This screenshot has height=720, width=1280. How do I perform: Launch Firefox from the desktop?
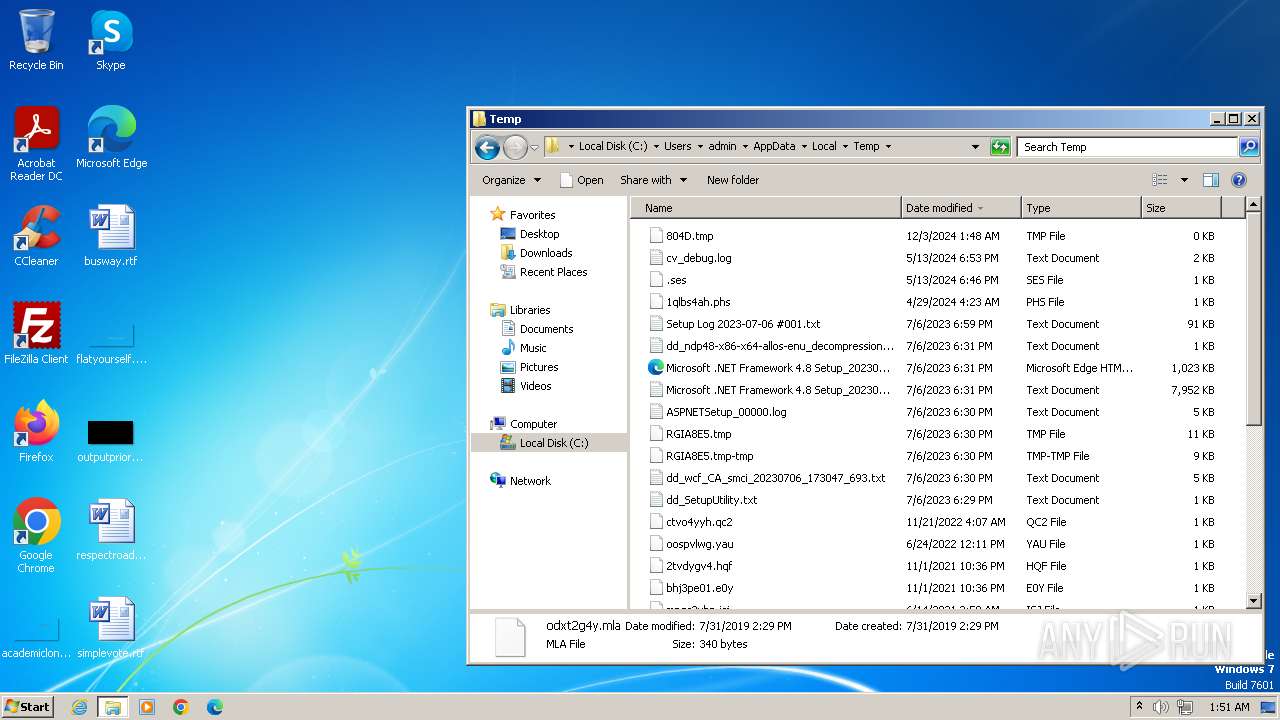[x=36, y=431]
